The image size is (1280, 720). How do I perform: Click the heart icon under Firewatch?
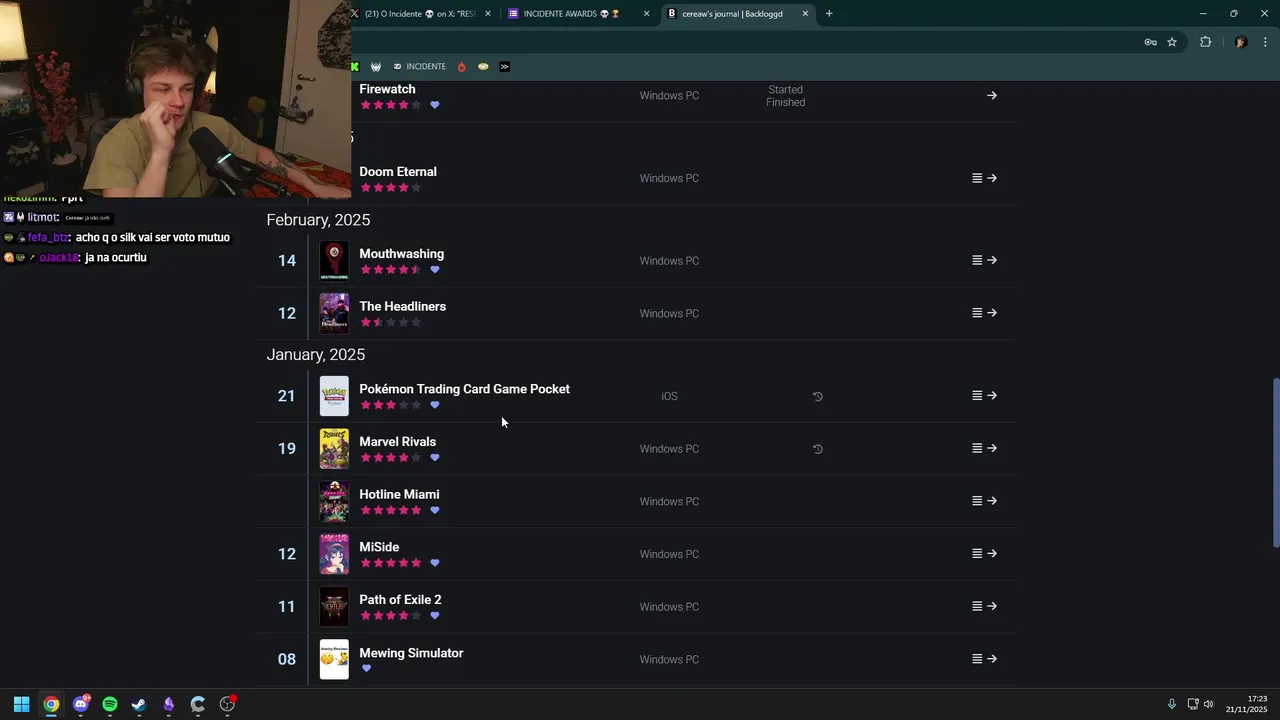coord(435,105)
